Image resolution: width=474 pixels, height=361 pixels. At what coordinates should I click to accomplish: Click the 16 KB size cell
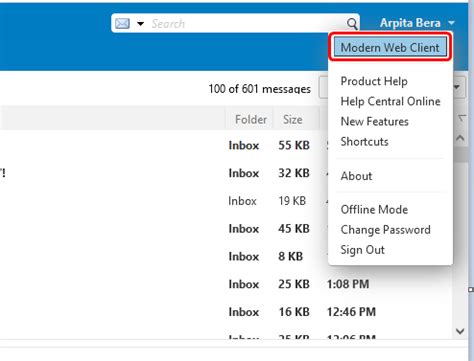(x=294, y=312)
